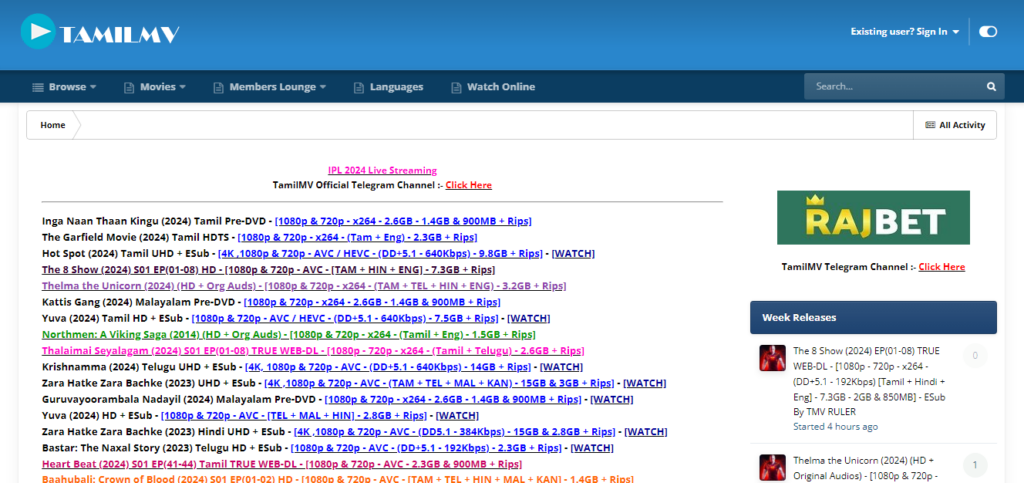Open Thalaimai Seyalagam S01 link
1024x483 pixels.
(x=313, y=351)
